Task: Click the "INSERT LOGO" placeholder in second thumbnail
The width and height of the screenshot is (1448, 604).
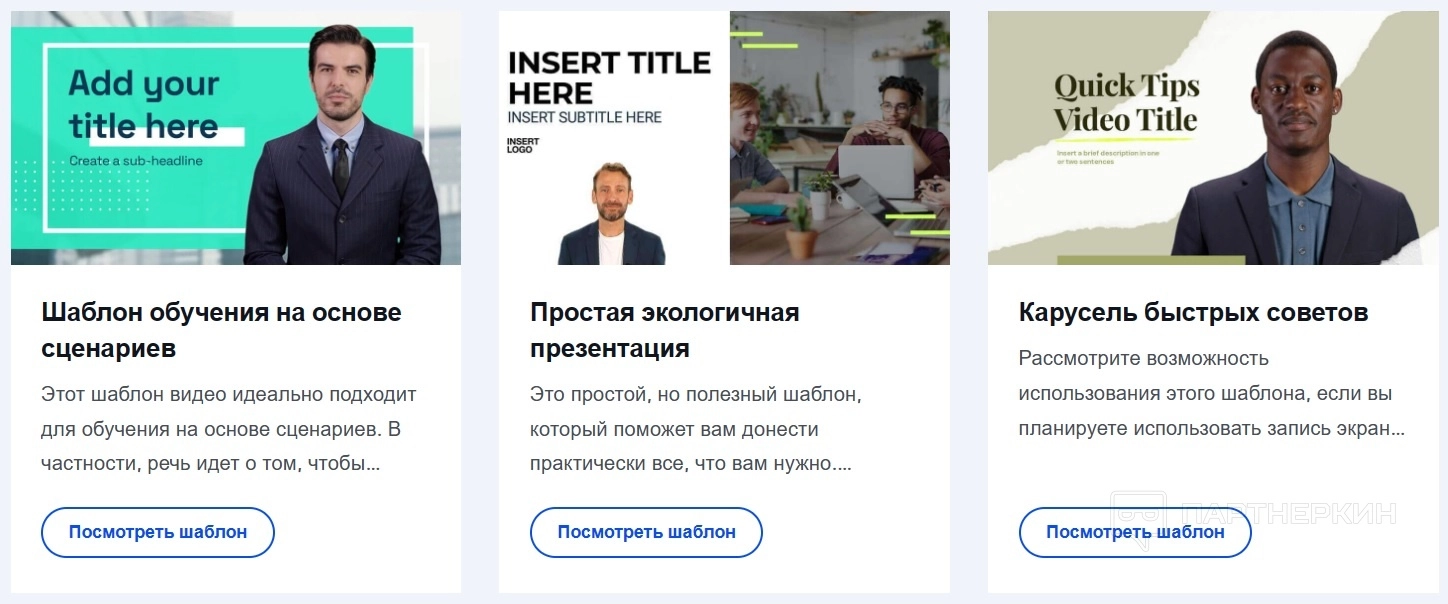Action: pos(523,146)
